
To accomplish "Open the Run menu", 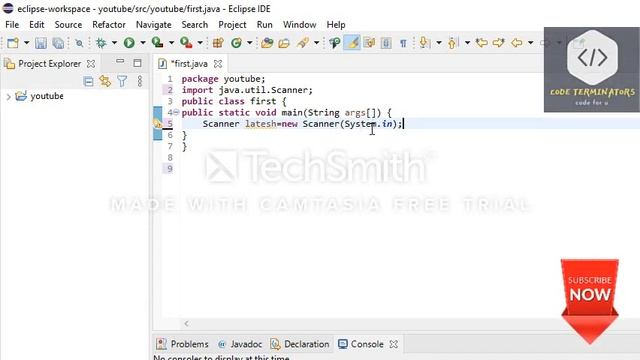I will pyautogui.click(x=264, y=24).
